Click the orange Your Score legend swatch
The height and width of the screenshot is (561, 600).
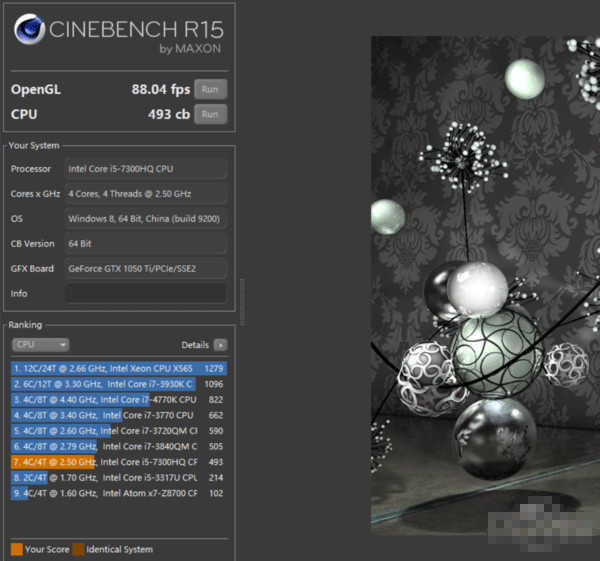coord(17,549)
